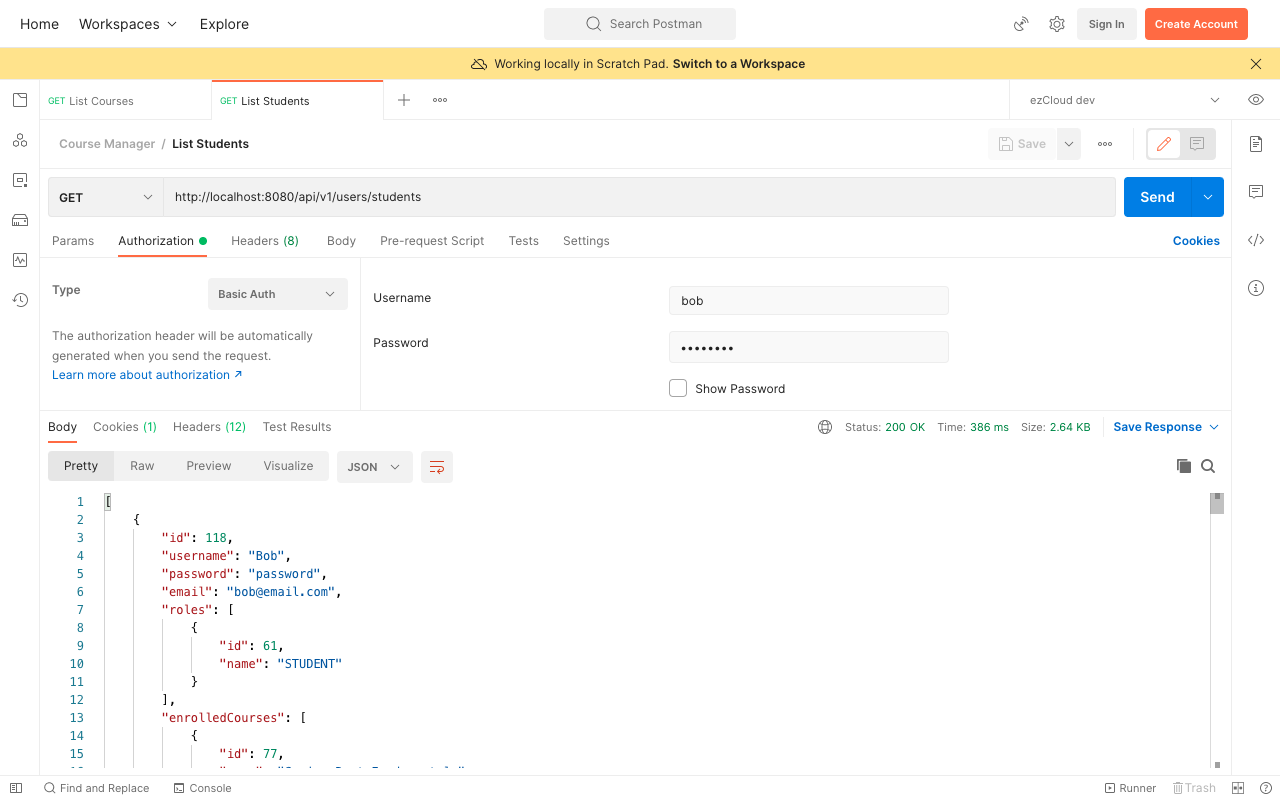
Task: Add a new request tab with plus icon
Action: pyautogui.click(x=404, y=100)
